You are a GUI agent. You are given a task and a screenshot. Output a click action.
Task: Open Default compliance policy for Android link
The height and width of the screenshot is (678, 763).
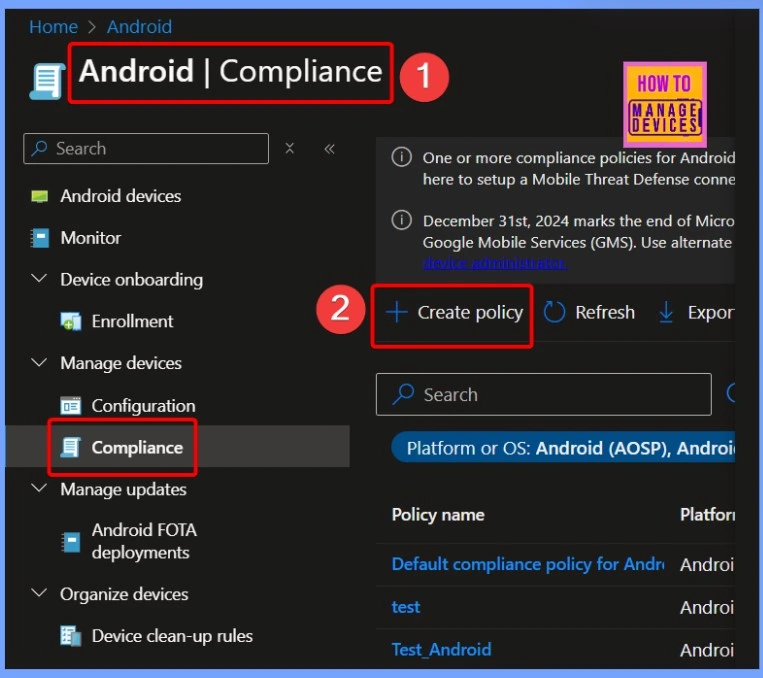(x=527, y=564)
